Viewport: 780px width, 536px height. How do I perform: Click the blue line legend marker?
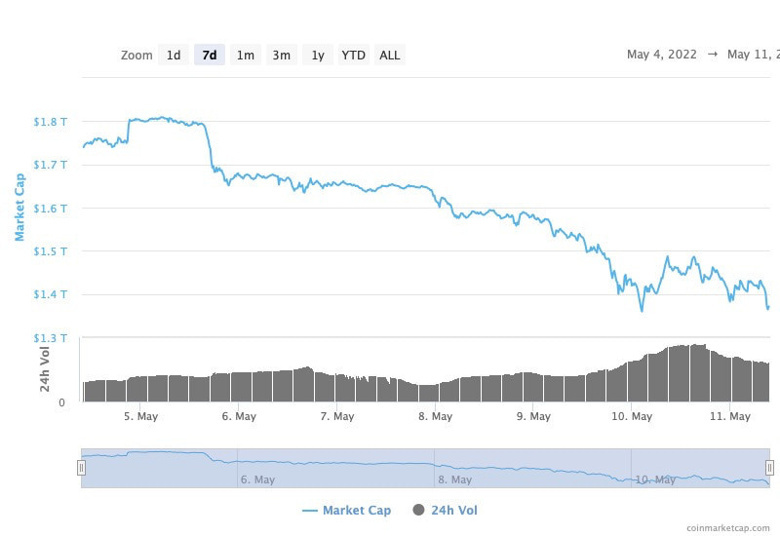point(310,510)
